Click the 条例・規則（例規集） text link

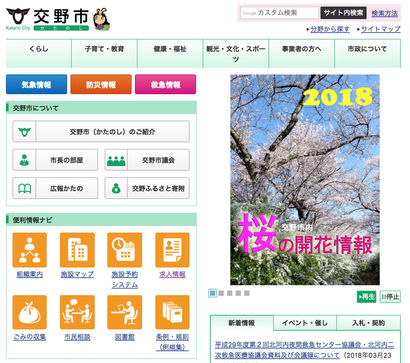pos(172,342)
